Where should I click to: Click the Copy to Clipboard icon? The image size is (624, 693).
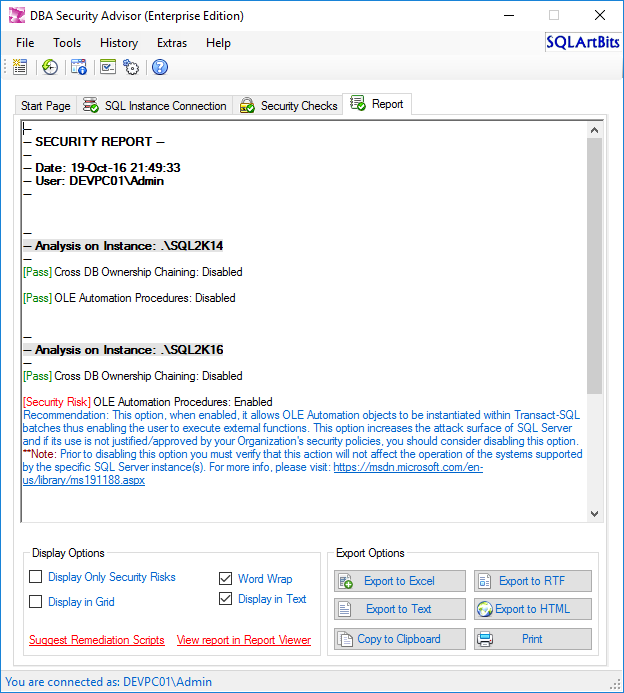345,639
